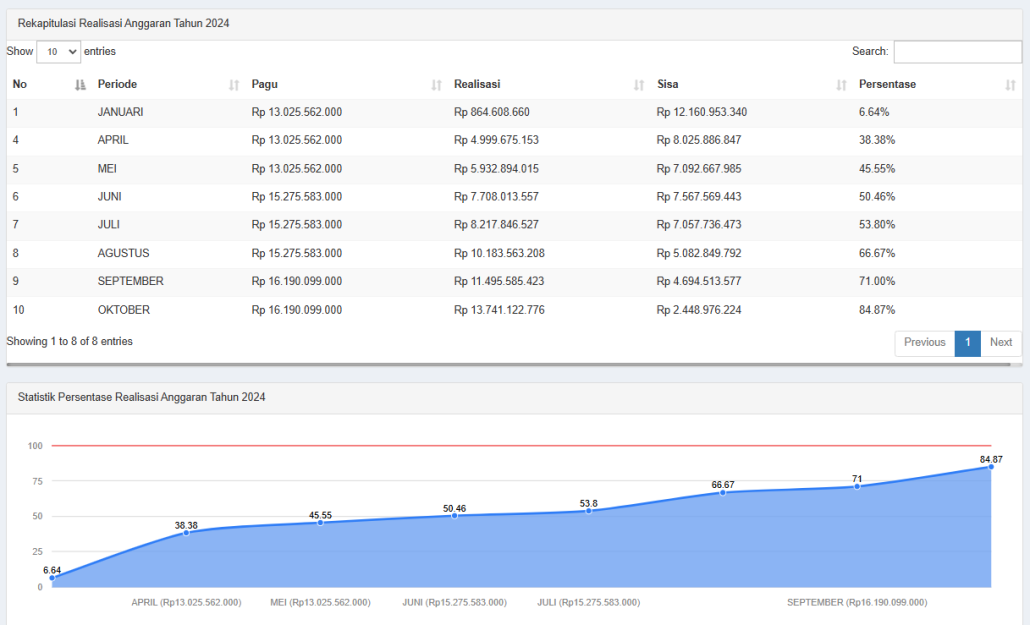Image resolution: width=1030 pixels, height=625 pixels.
Task: Select the APRIL period cell
Action: coord(113,140)
